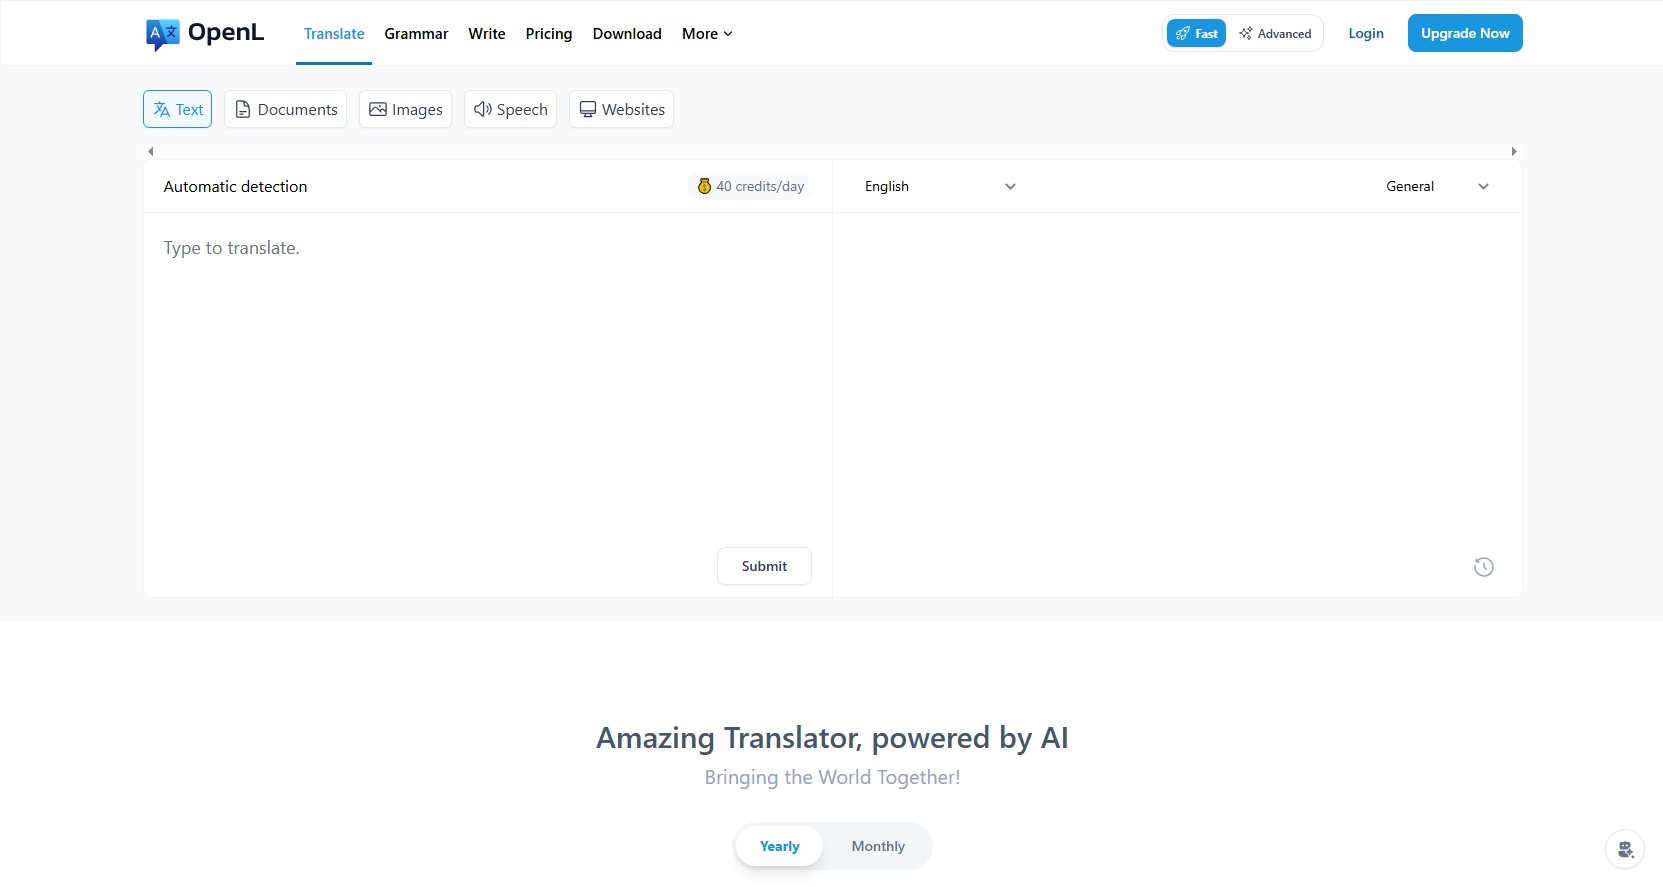
Task: Switch to Advanced translation mode
Action: point(1275,33)
